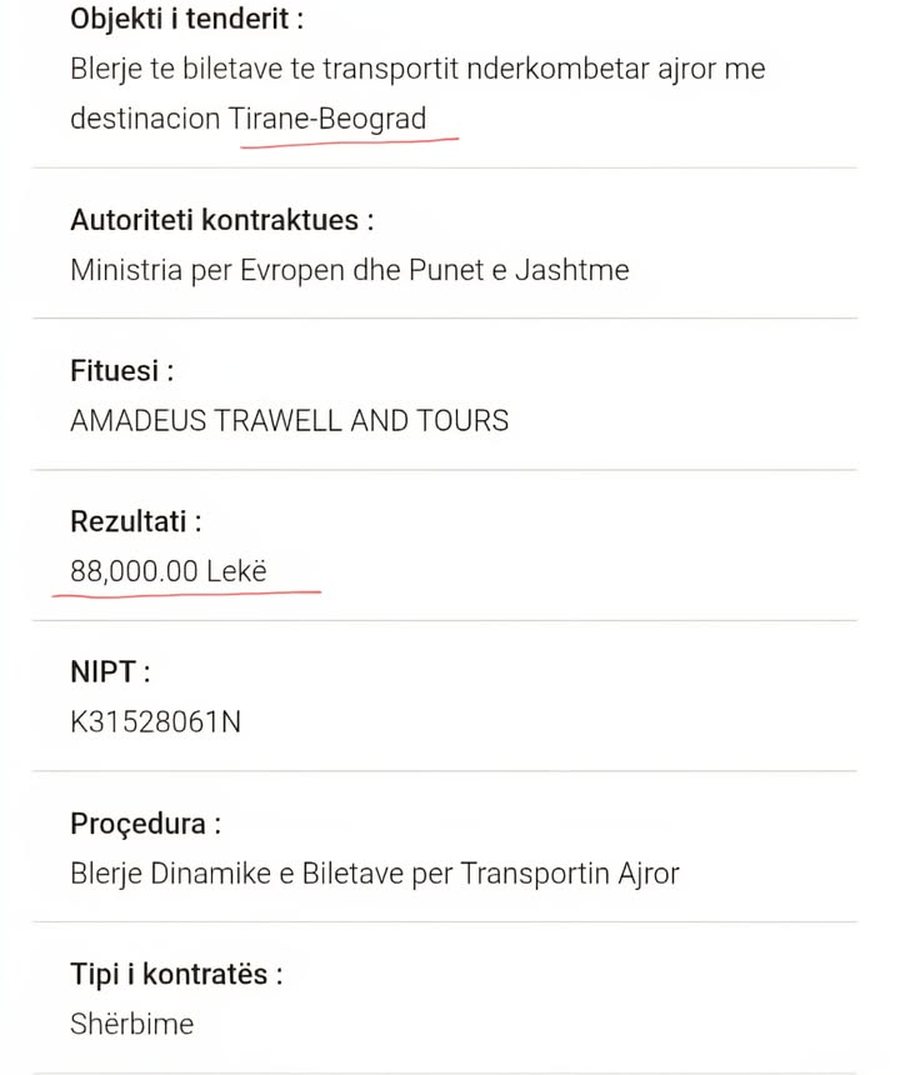This screenshot has width=900, height=1075.
Task: Select the "Tirane-Beograd" destination text
Action: point(328,119)
